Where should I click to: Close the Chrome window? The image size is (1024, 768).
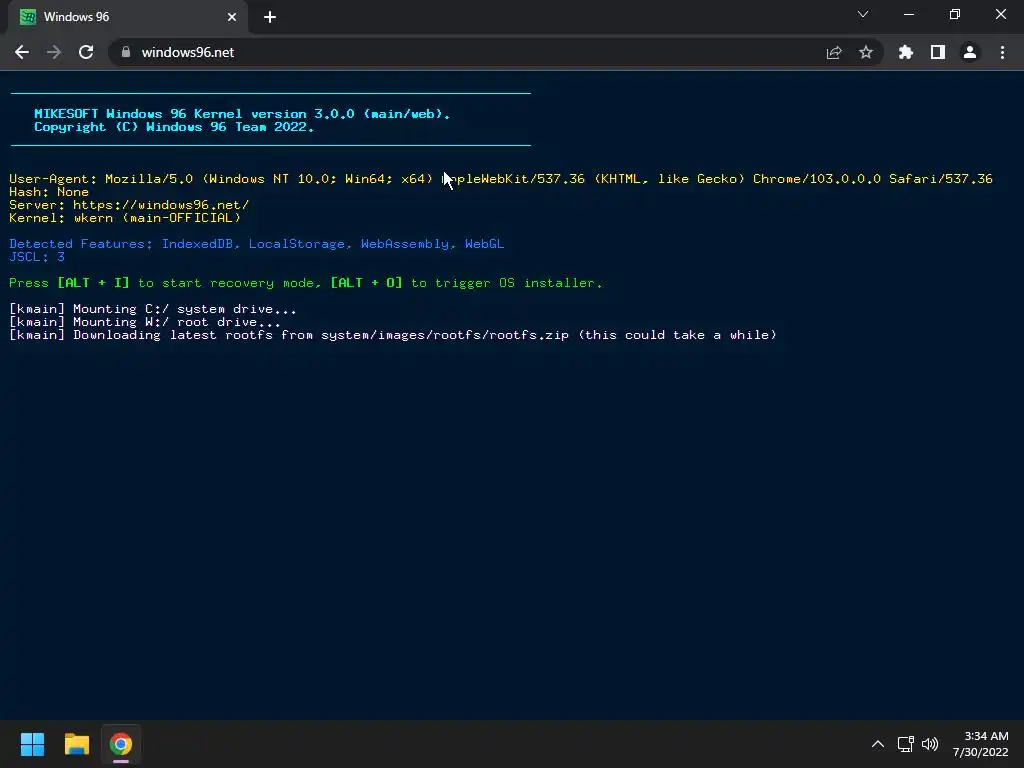pyautogui.click(x=1000, y=14)
